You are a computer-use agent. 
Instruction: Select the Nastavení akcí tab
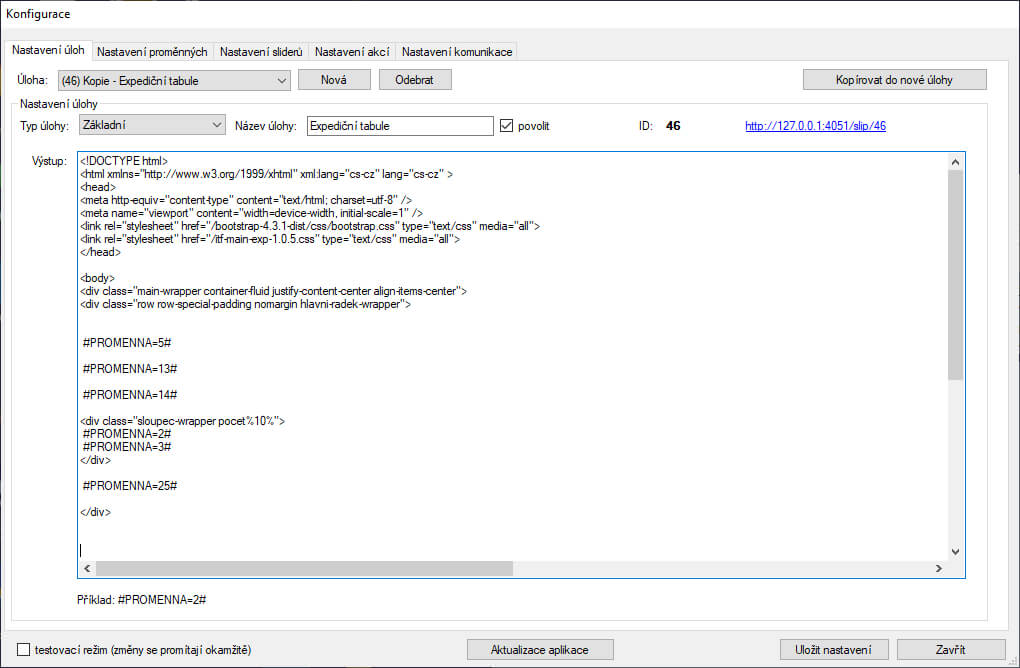coord(352,51)
